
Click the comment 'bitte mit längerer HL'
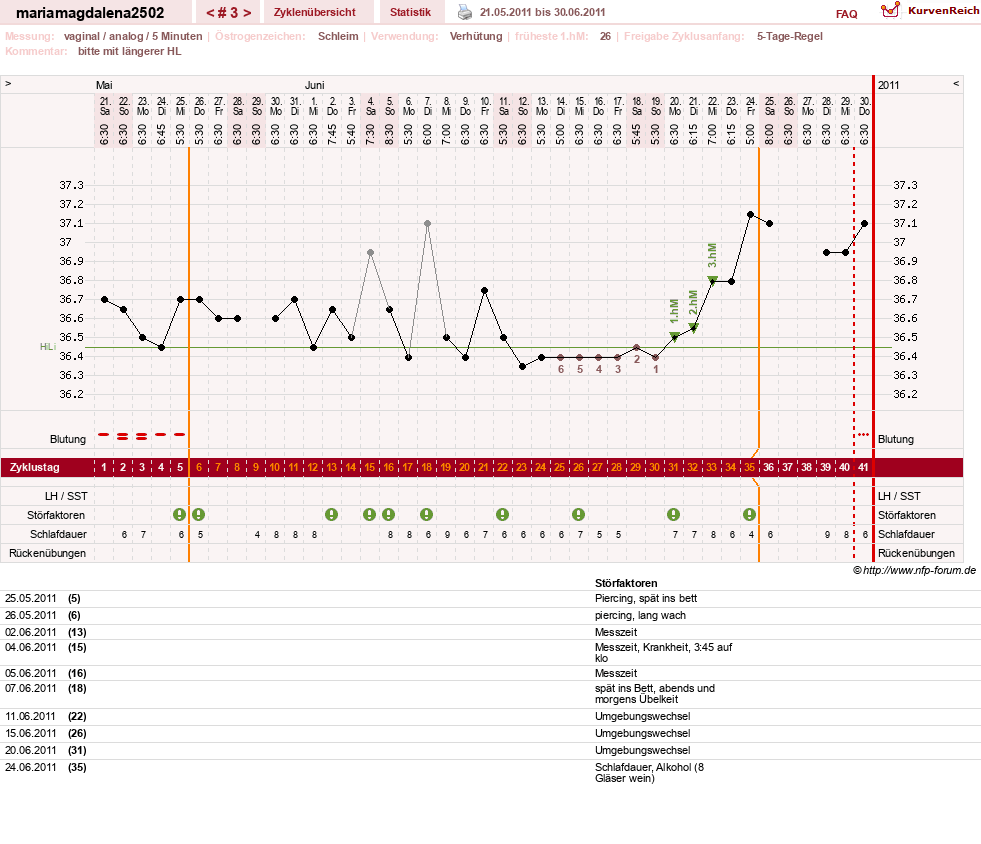(x=130, y=51)
